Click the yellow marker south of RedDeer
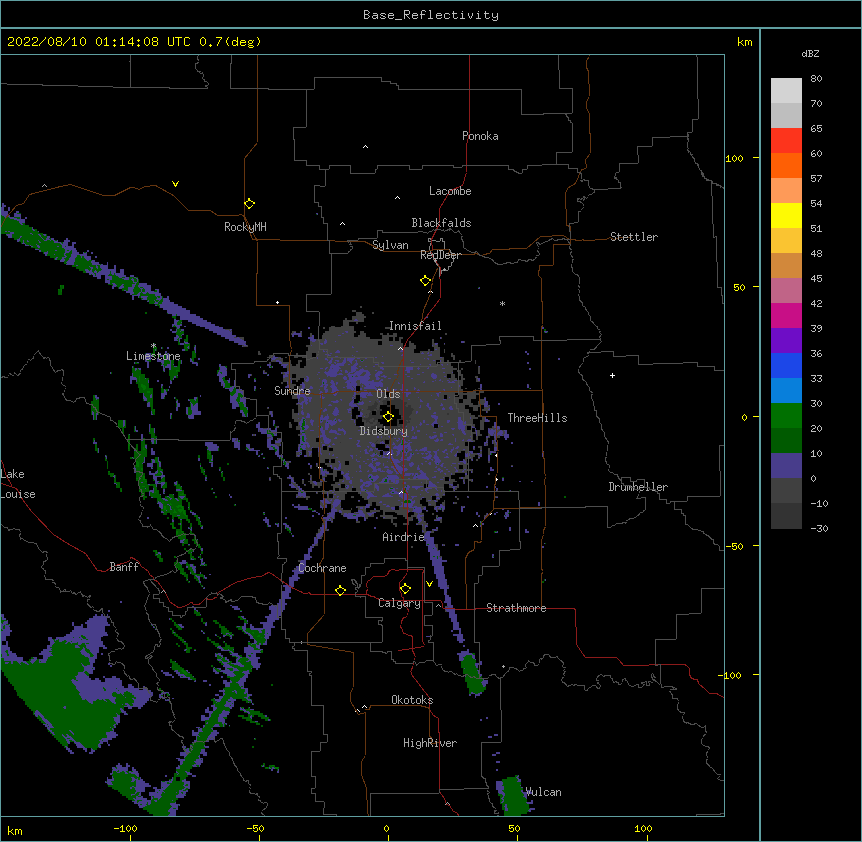The width and height of the screenshot is (862, 842). [x=425, y=281]
